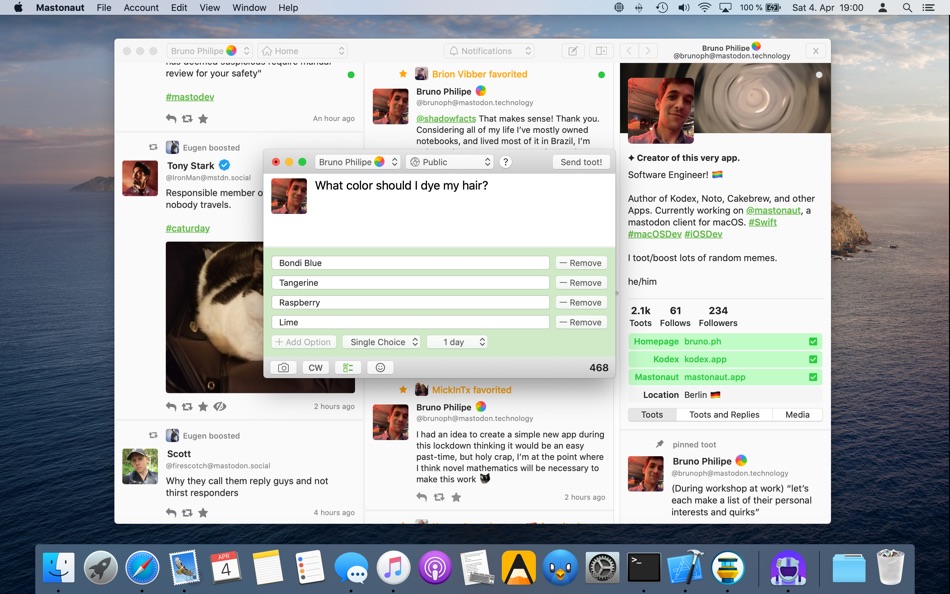Image resolution: width=950 pixels, height=594 pixels.
Task: Click the @shadowfacts mention
Action: [x=446, y=119]
